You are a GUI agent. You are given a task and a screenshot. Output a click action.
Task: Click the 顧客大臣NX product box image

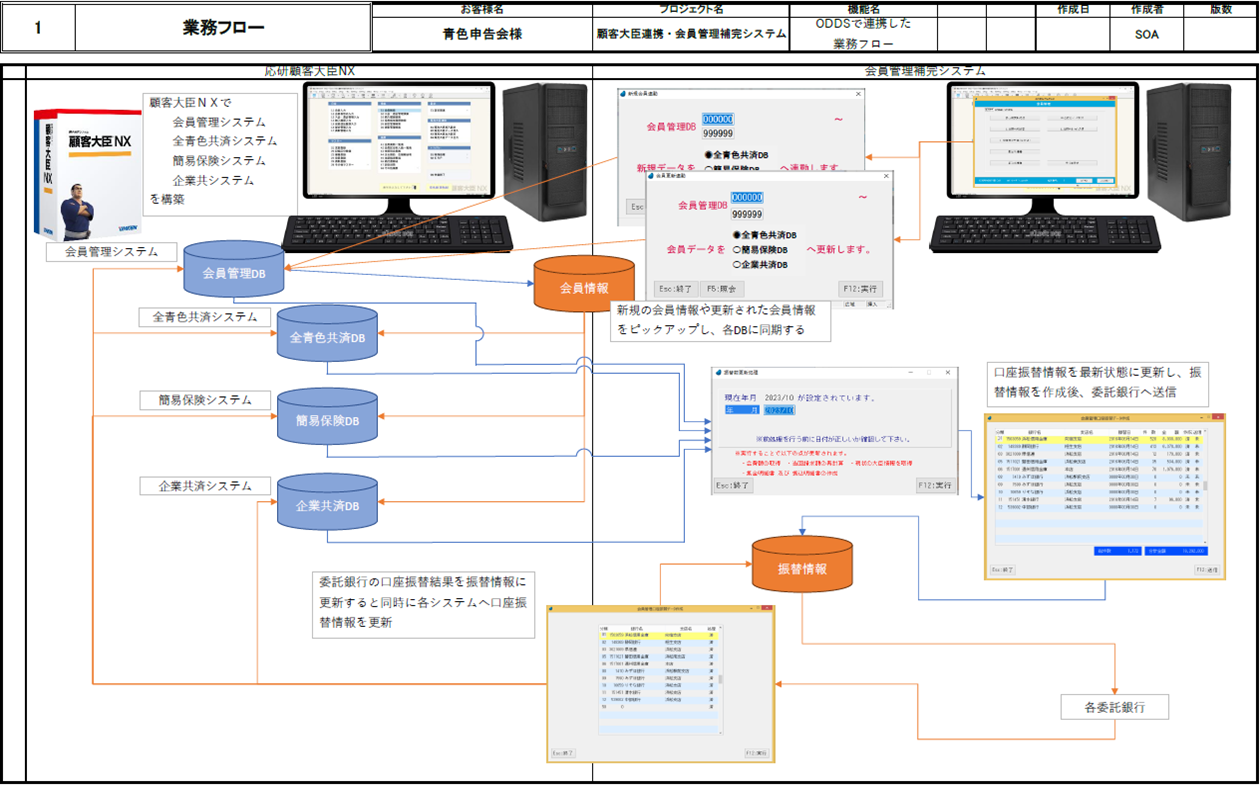coord(87,173)
